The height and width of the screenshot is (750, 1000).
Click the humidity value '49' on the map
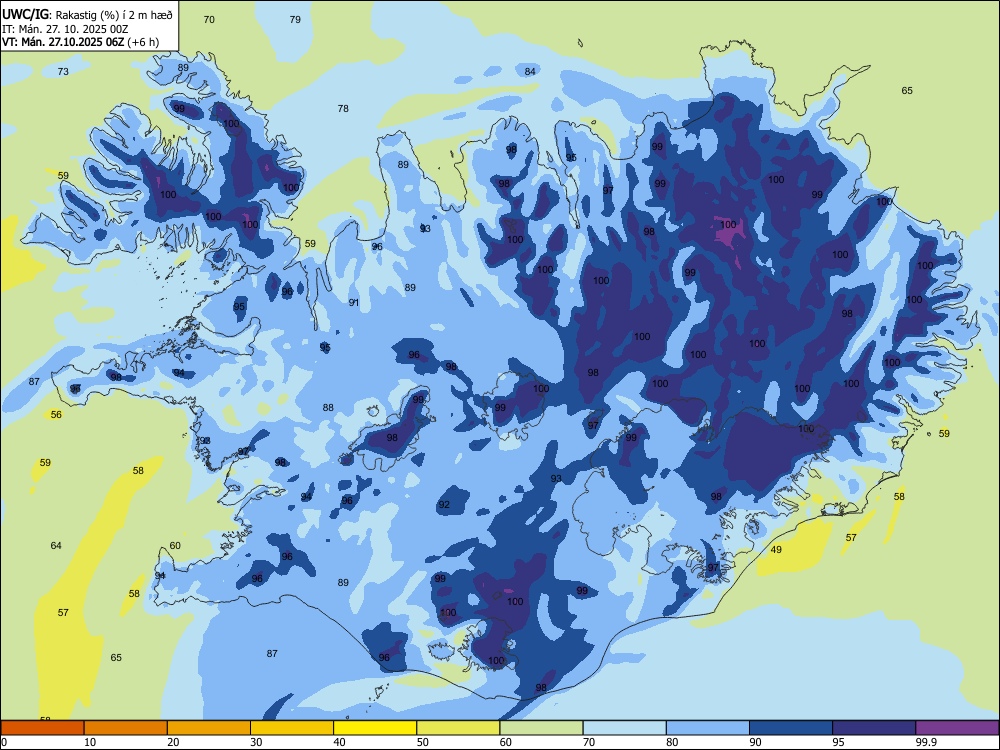click(776, 550)
